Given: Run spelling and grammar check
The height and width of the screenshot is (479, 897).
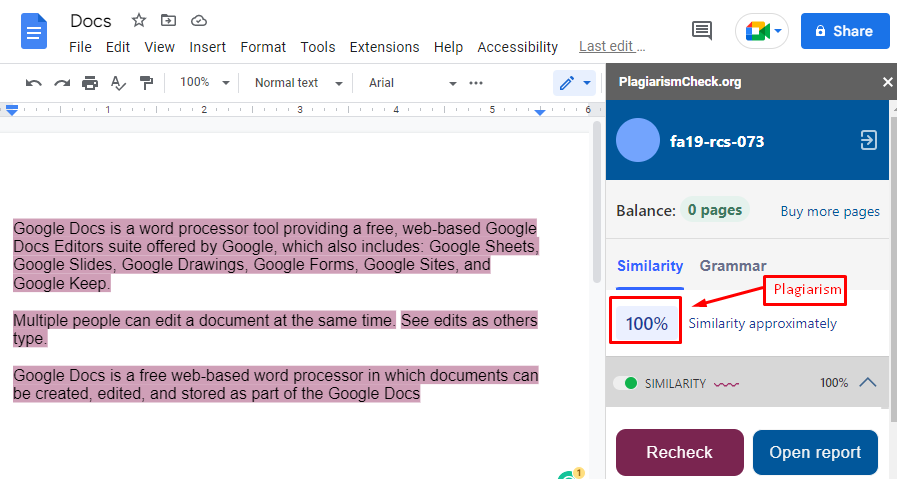Looking at the screenshot, I should (x=118, y=83).
